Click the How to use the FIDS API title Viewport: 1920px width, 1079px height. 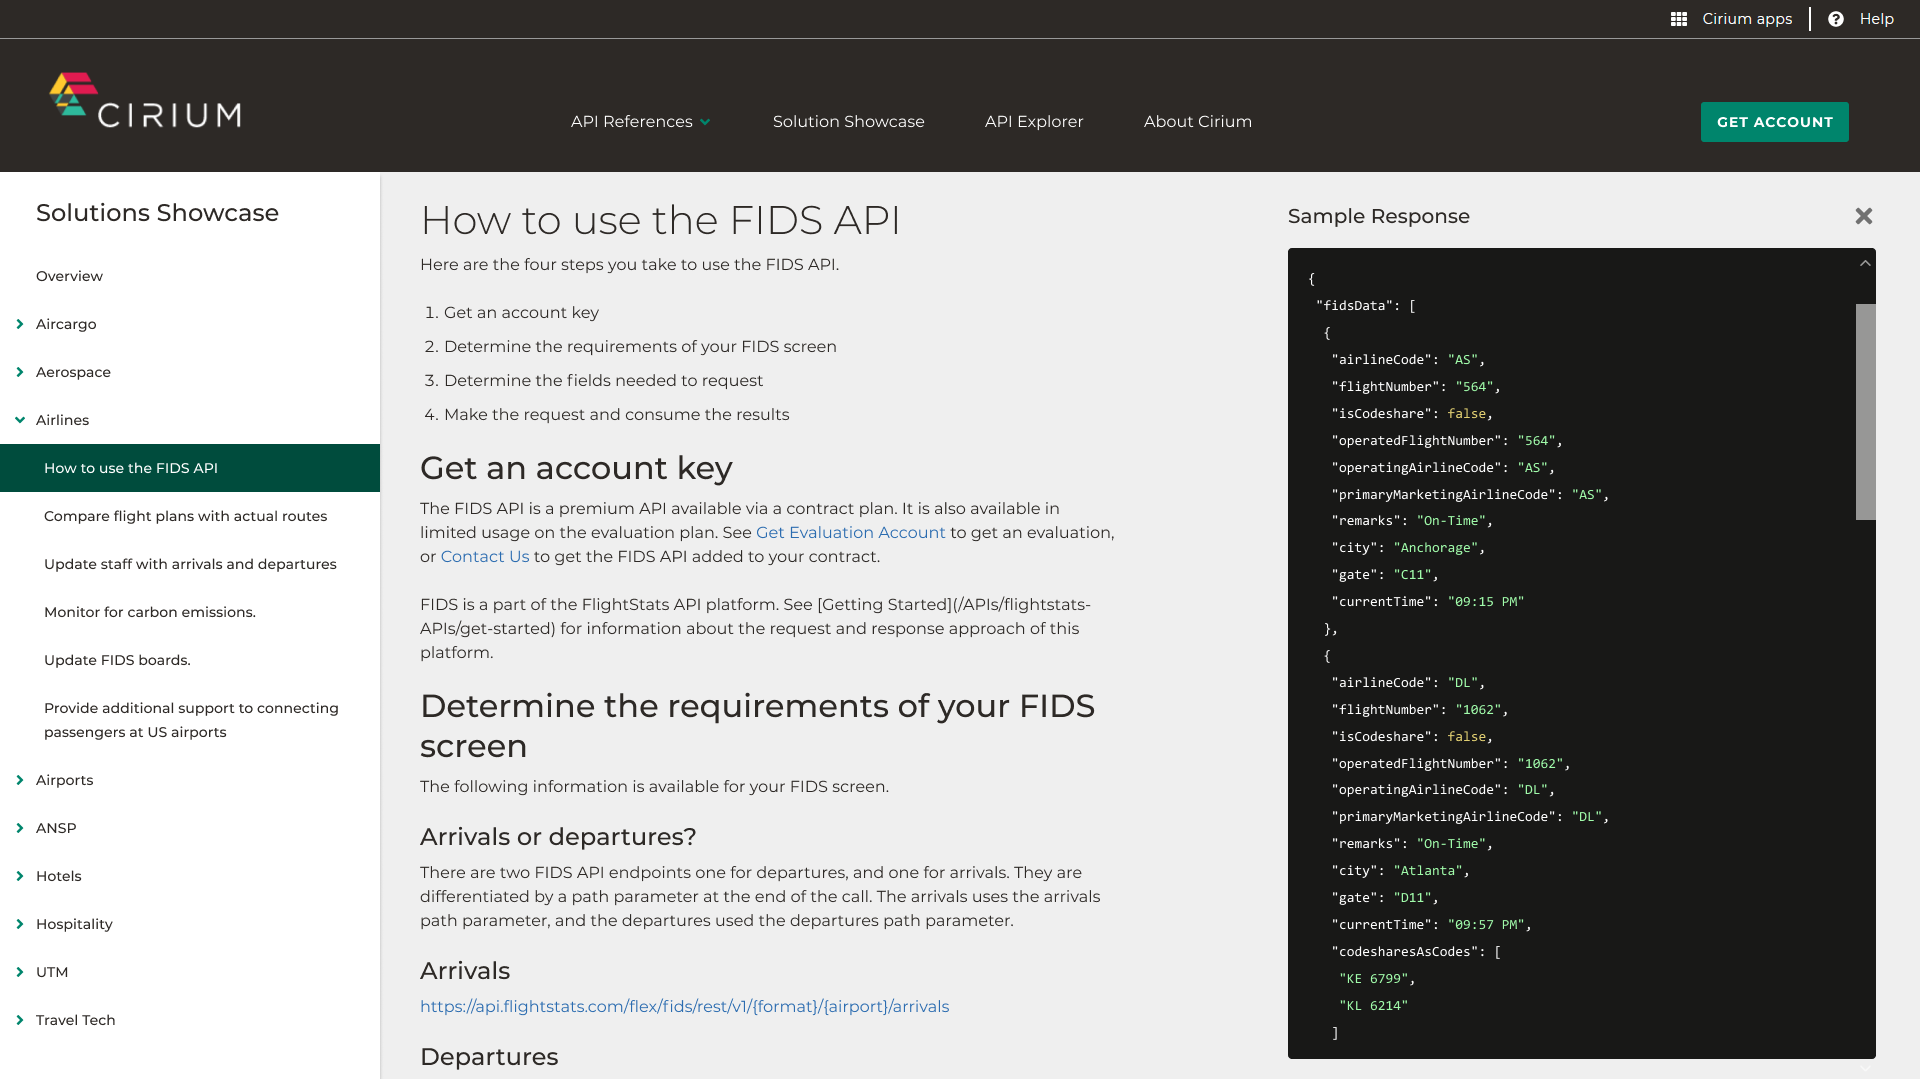660,220
